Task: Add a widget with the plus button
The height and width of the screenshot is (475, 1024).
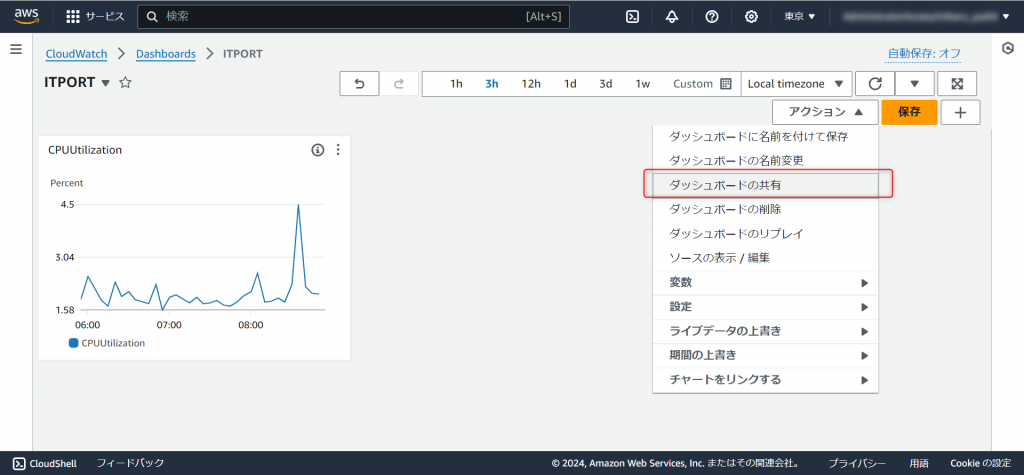Action: (961, 112)
